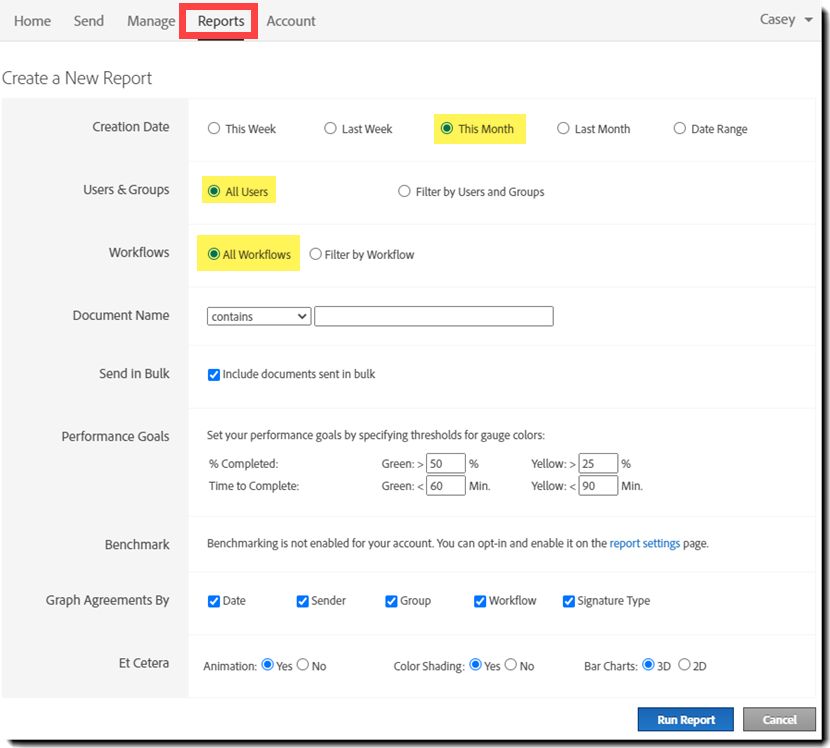Viewport: 830px width, 748px height.
Task: Turn Animation to No
Action: (x=303, y=665)
